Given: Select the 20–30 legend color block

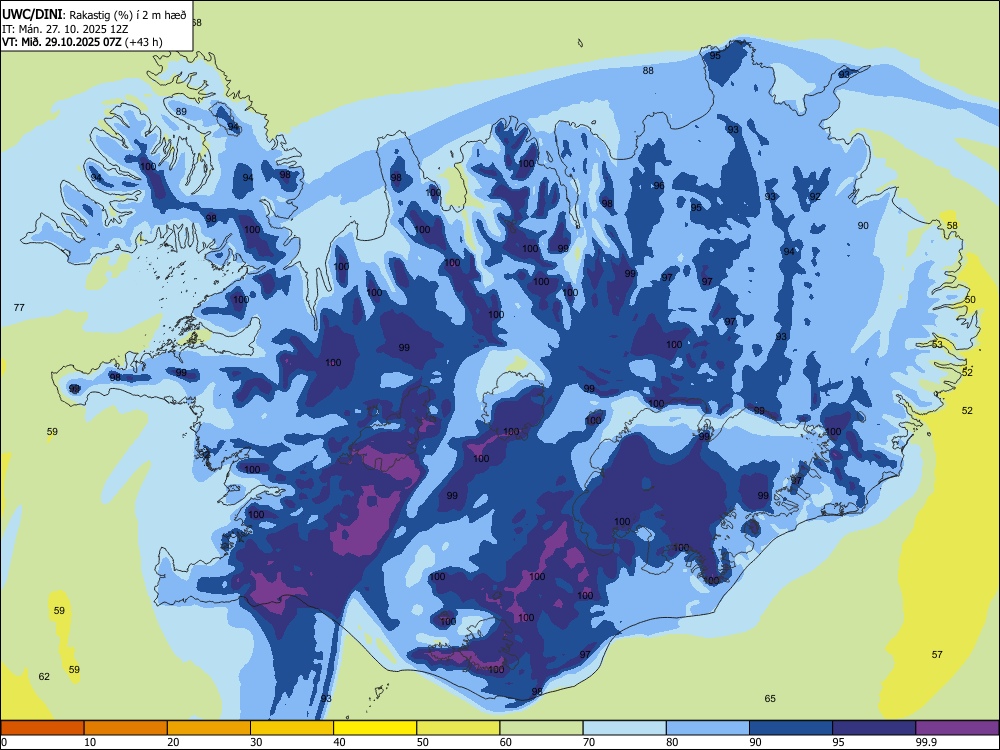Looking at the screenshot, I should pos(209,728).
